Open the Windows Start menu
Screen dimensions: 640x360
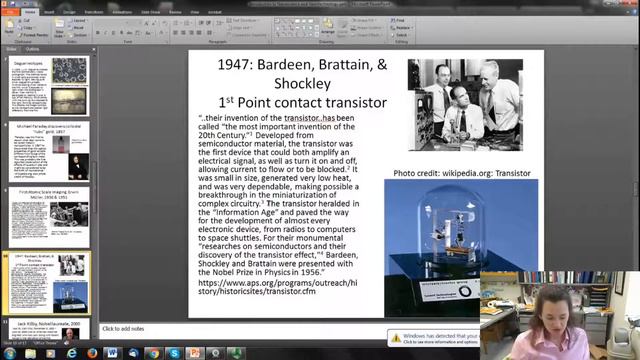(9, 353)
